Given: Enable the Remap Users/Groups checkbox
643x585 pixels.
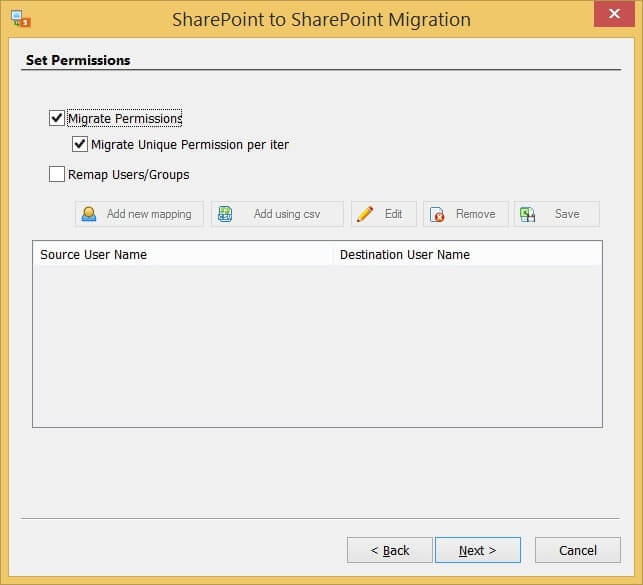Looking at the screenshot, I should point(57,174).
